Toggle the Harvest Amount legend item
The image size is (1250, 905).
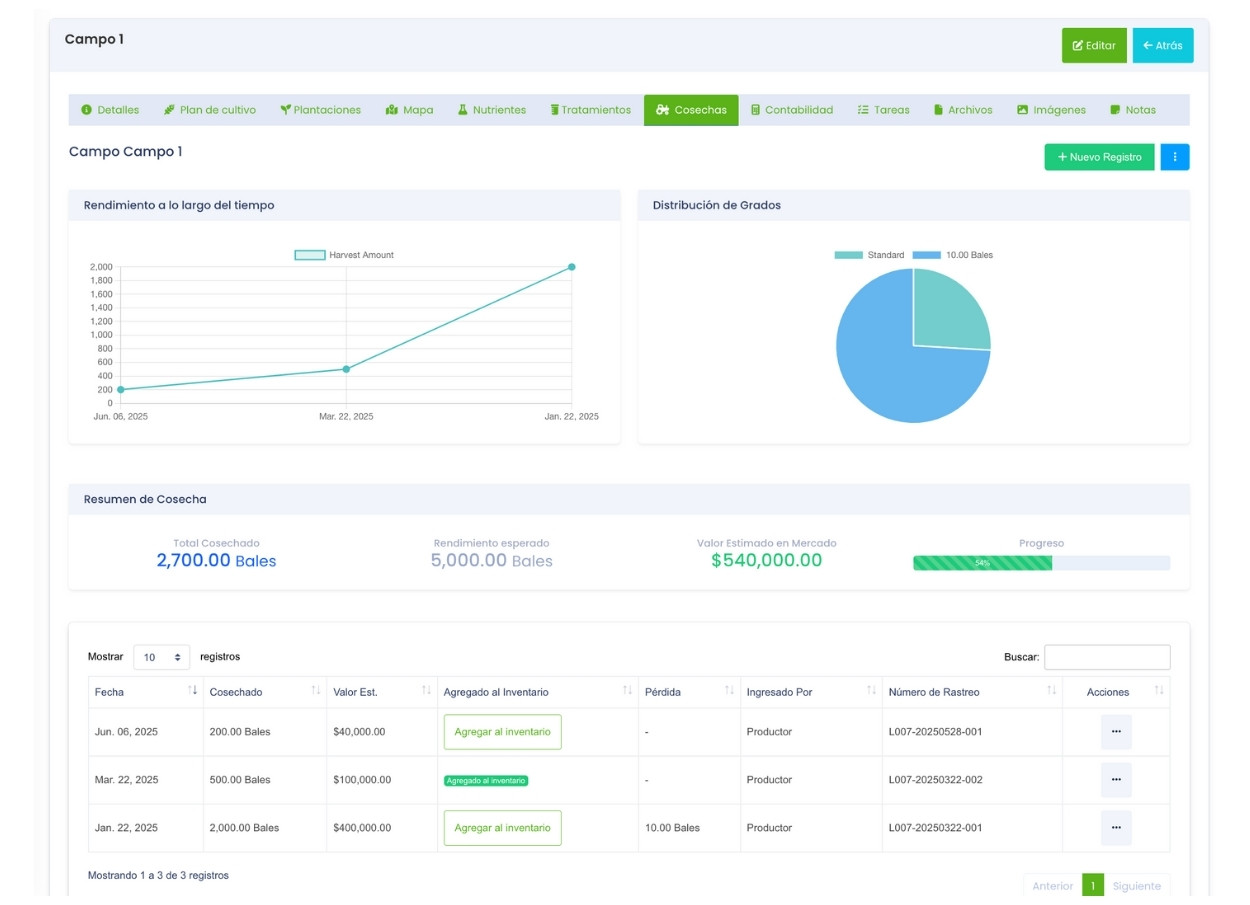[344, 255]
